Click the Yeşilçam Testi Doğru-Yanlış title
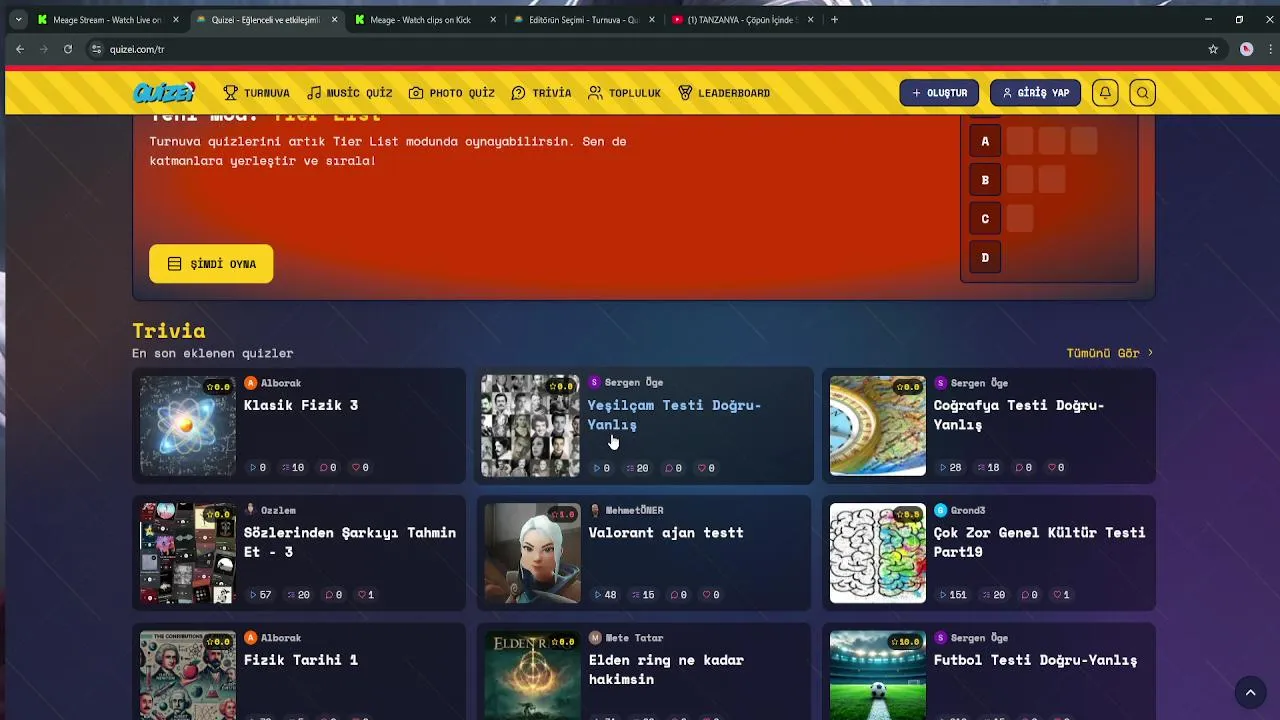This screenshot has width=1280, height=720. (x=674, y=415)
